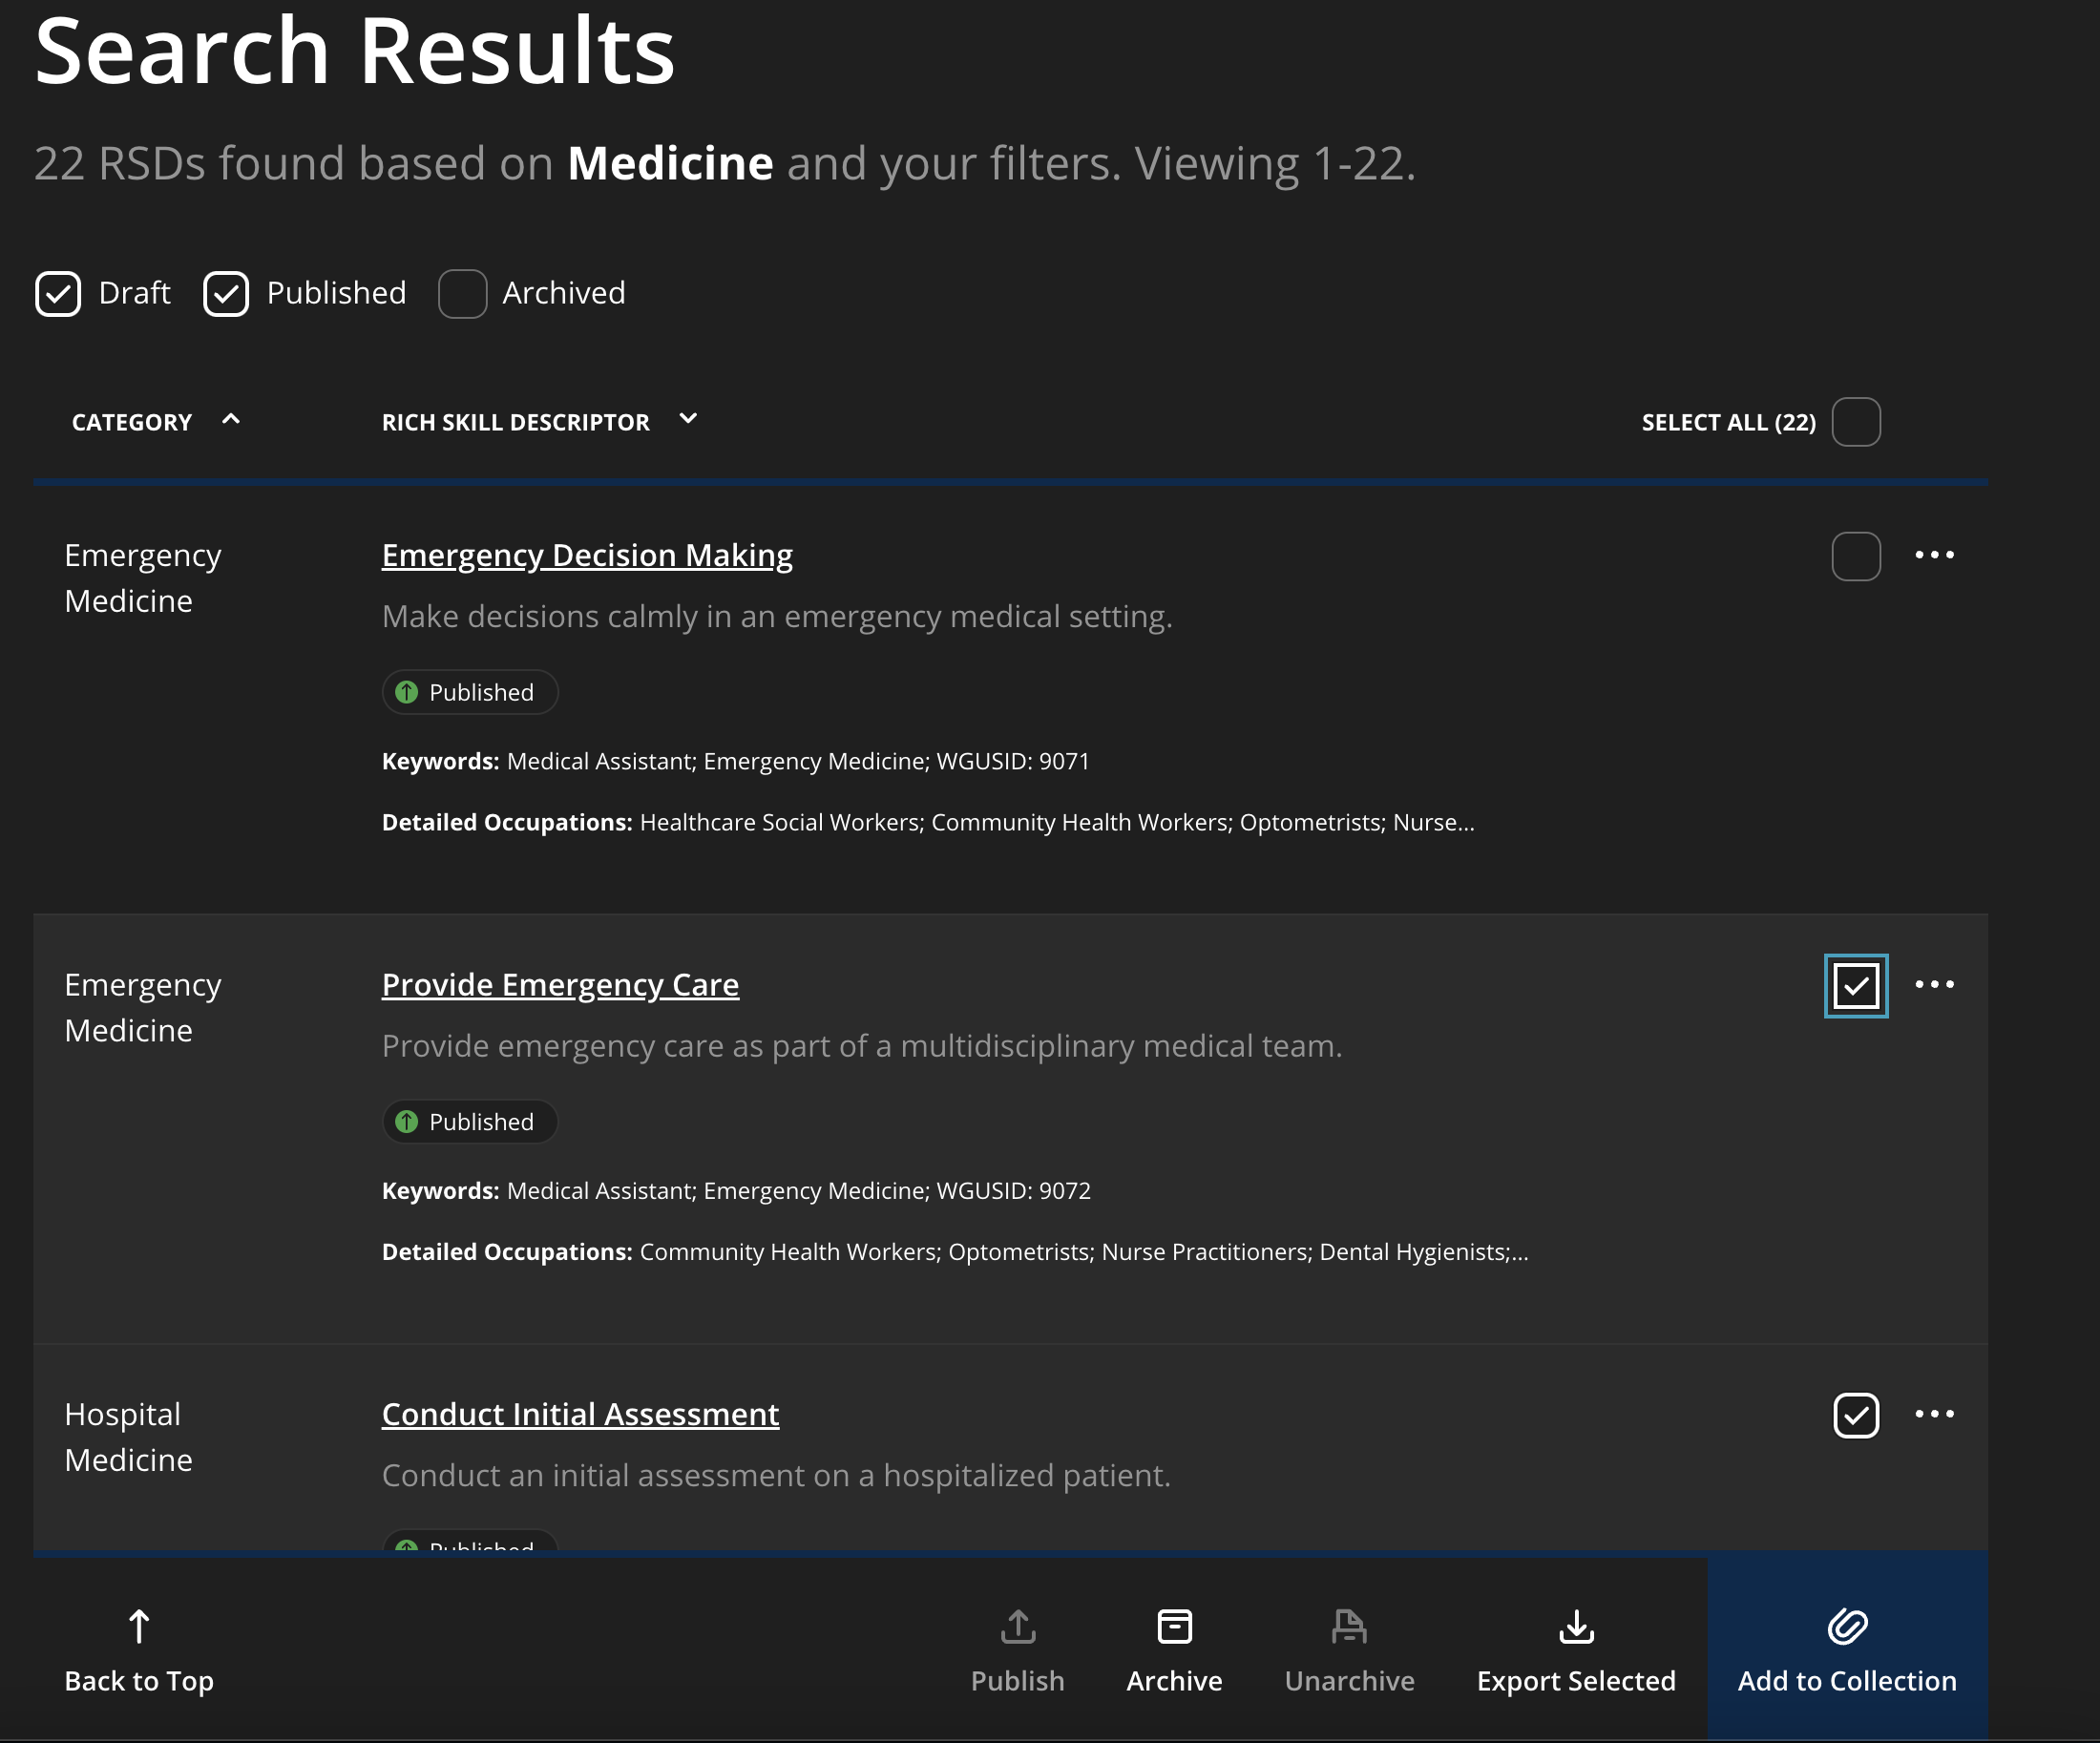Open the Emergency Decision Making link
This screenshot has width=2100, height=1743.
pos(587,555)
